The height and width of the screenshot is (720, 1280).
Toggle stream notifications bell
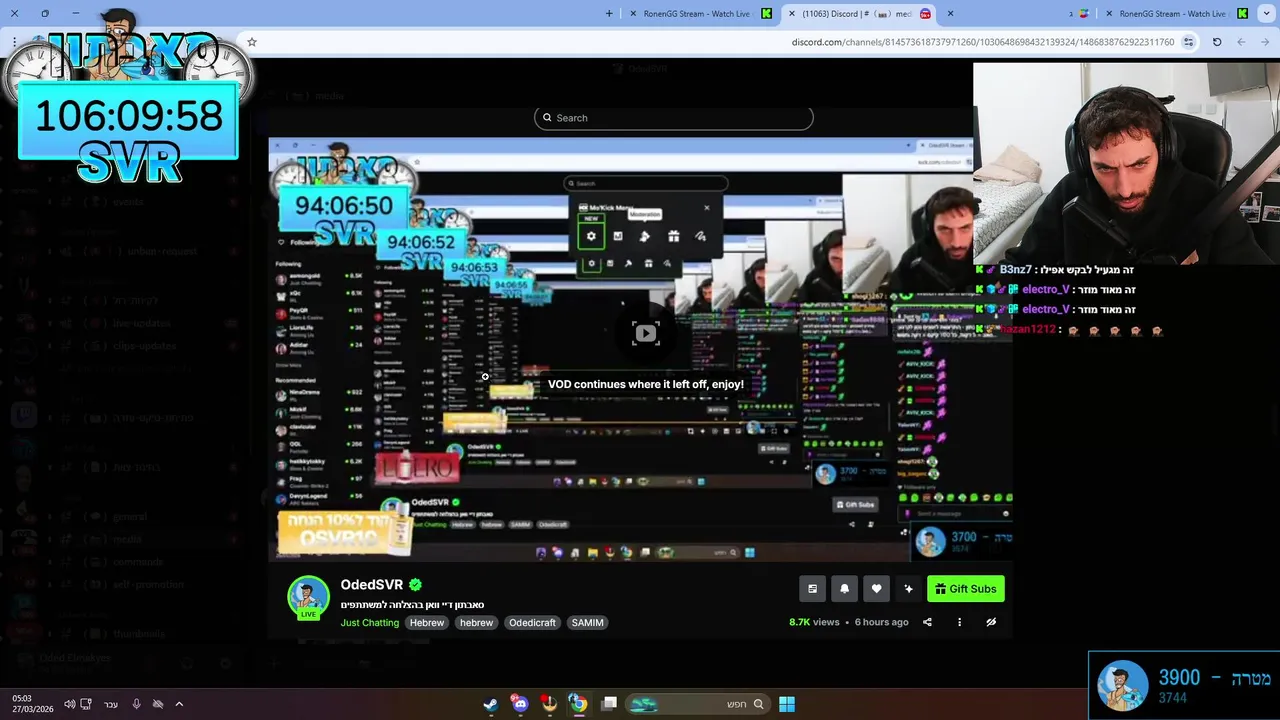click(844, 589)
